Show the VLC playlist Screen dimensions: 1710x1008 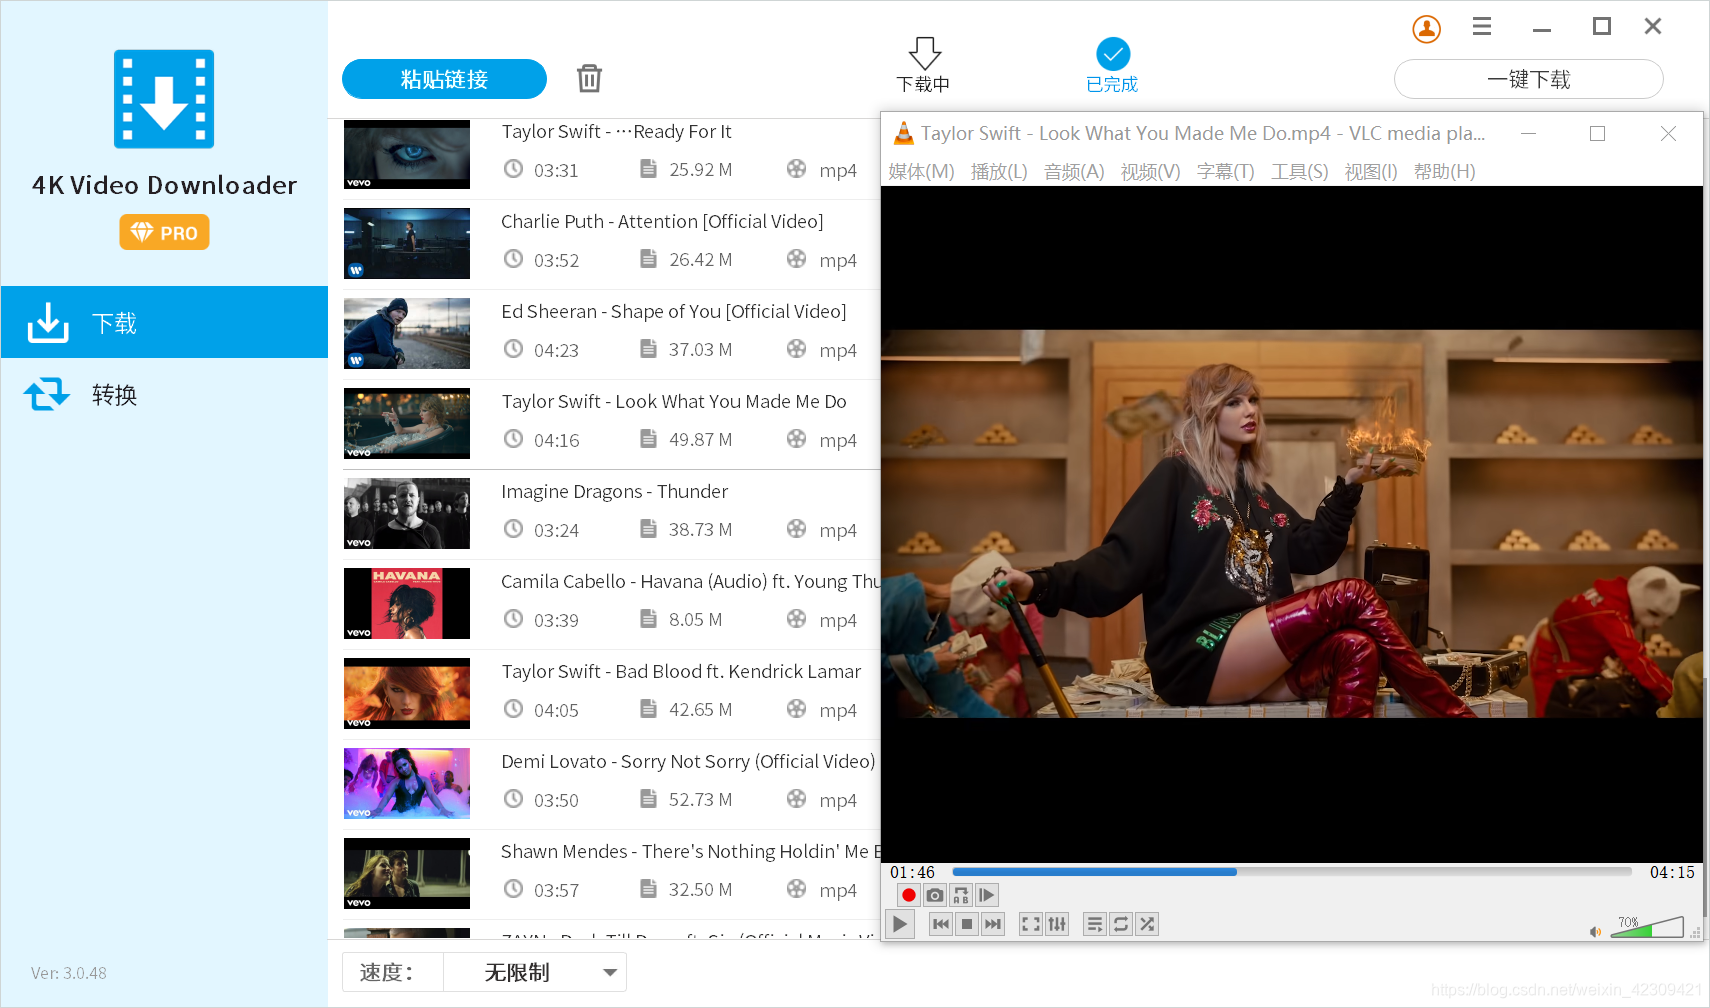(x=1094, y=924)
